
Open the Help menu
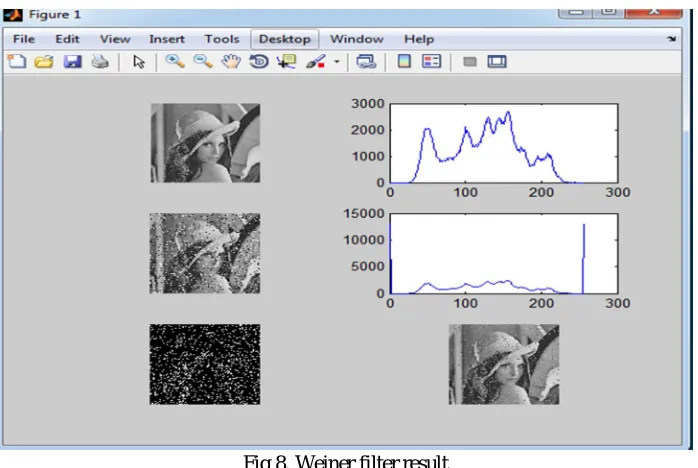pyautogui.click(x=419, y=39)
